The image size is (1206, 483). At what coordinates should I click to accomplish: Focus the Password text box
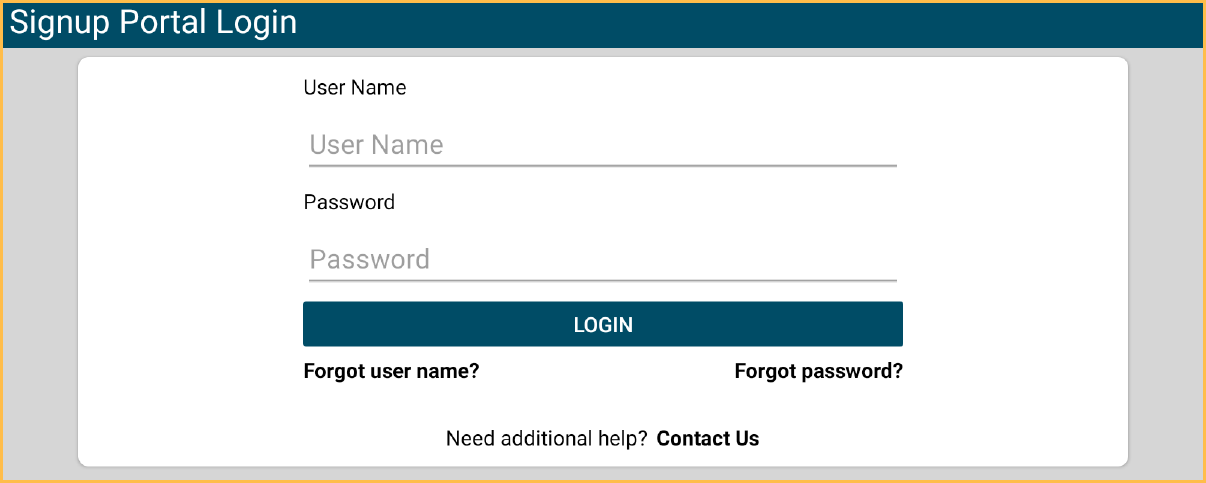pos(602,260)
